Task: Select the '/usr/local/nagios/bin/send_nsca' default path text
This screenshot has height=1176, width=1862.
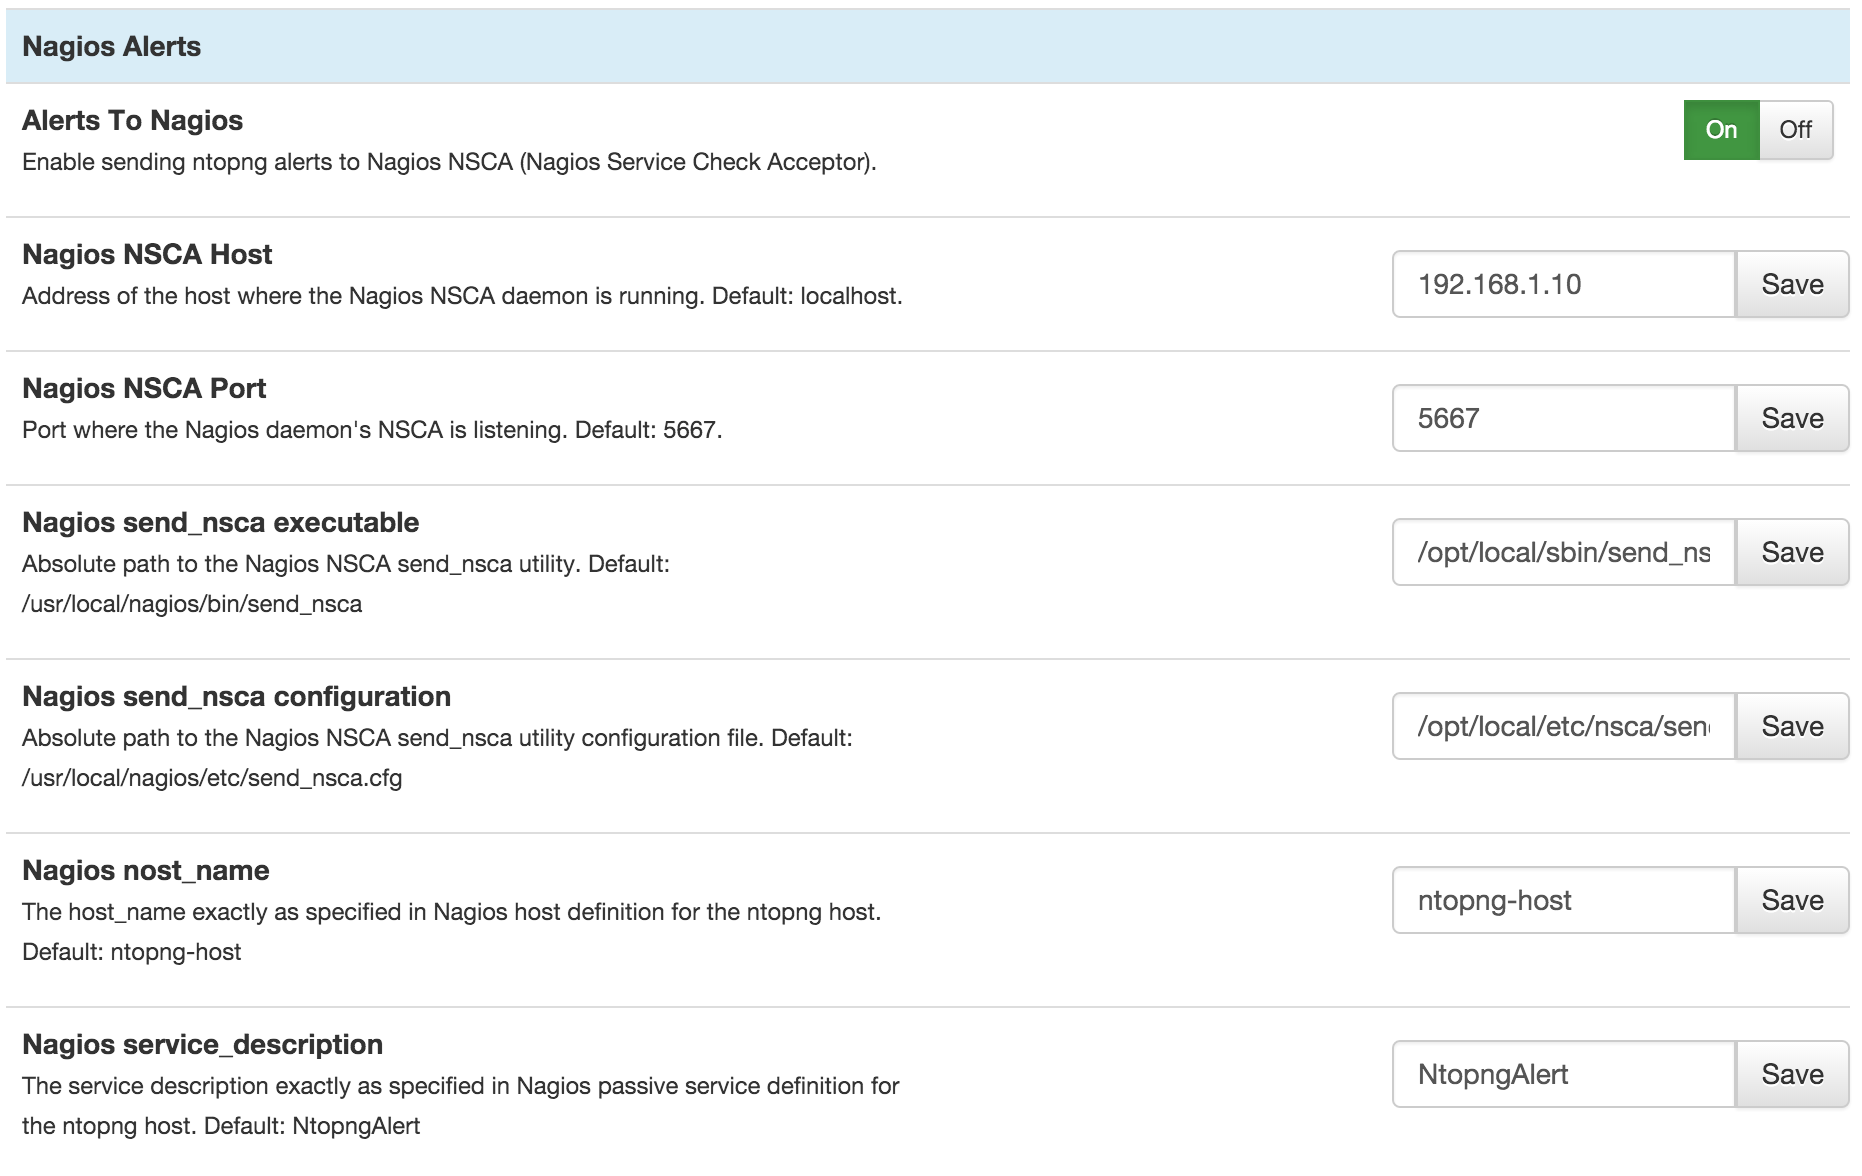Action: click(x=192, y=604)
